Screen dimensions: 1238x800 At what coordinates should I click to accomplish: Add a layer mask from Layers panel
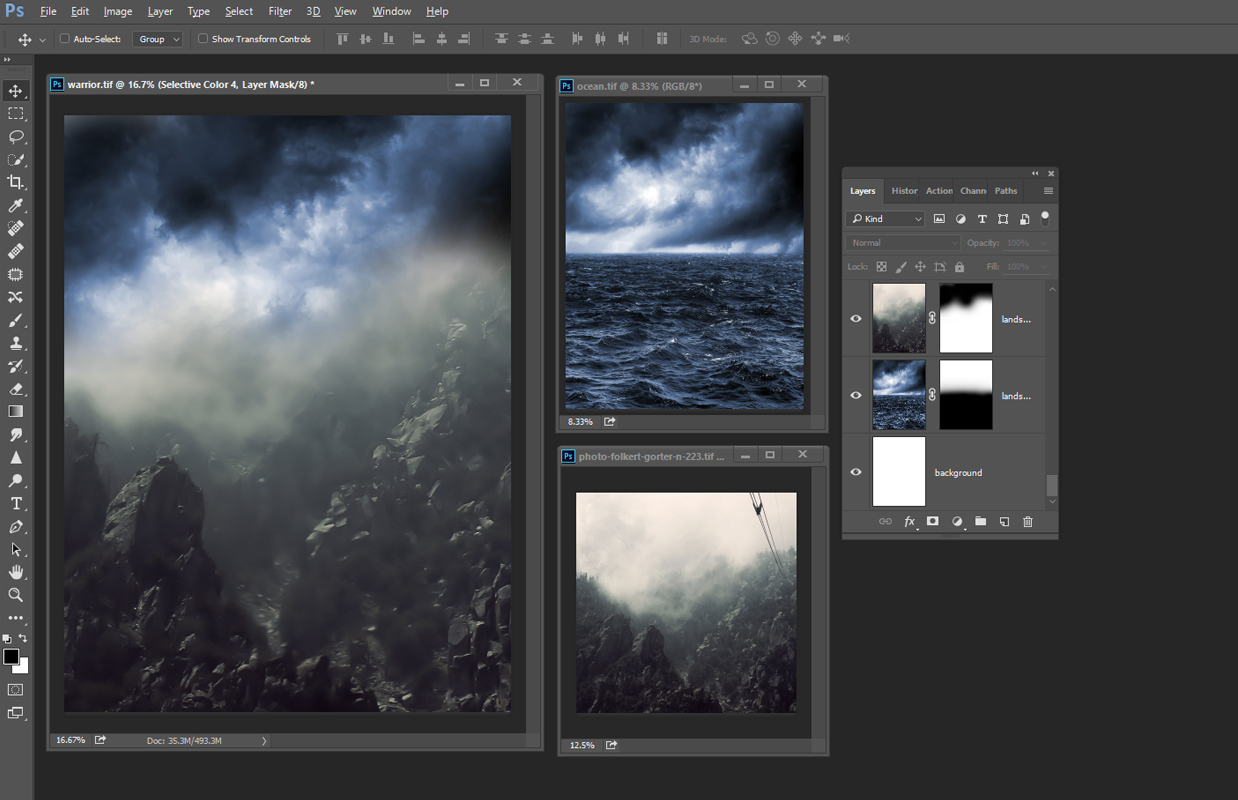coord(932,522)
